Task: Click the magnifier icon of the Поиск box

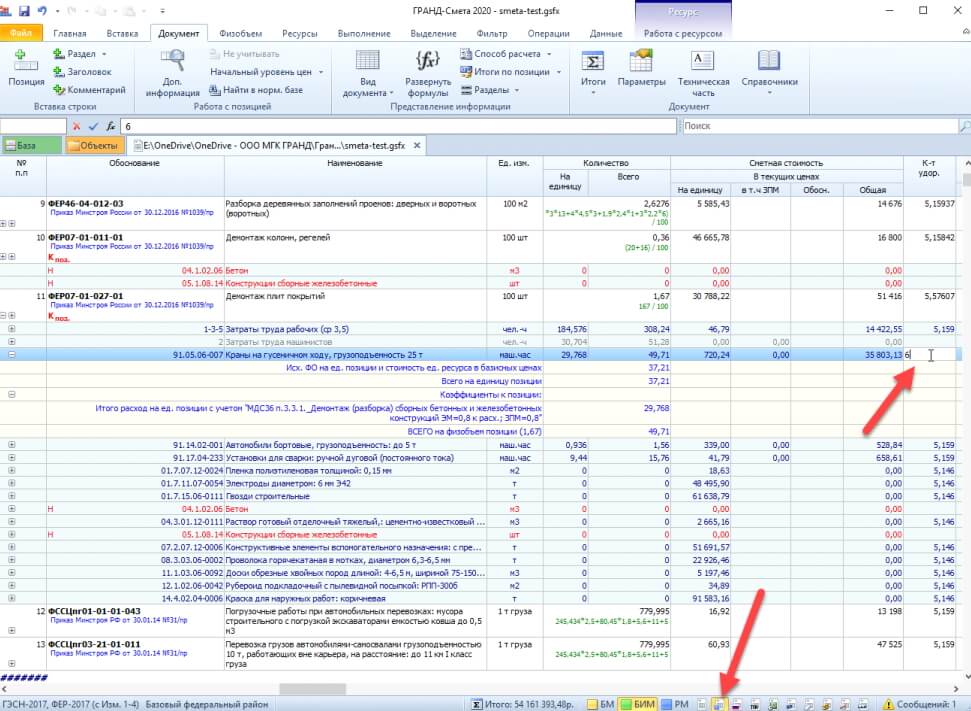Action: [x=964, y=126]
